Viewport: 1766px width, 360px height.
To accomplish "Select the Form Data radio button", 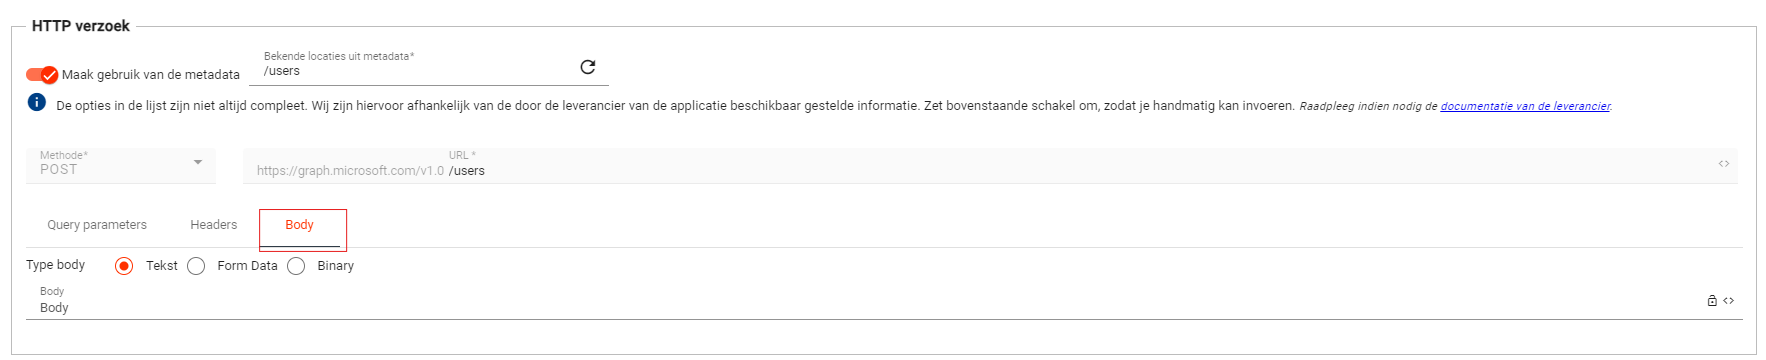I will [196, 266].
